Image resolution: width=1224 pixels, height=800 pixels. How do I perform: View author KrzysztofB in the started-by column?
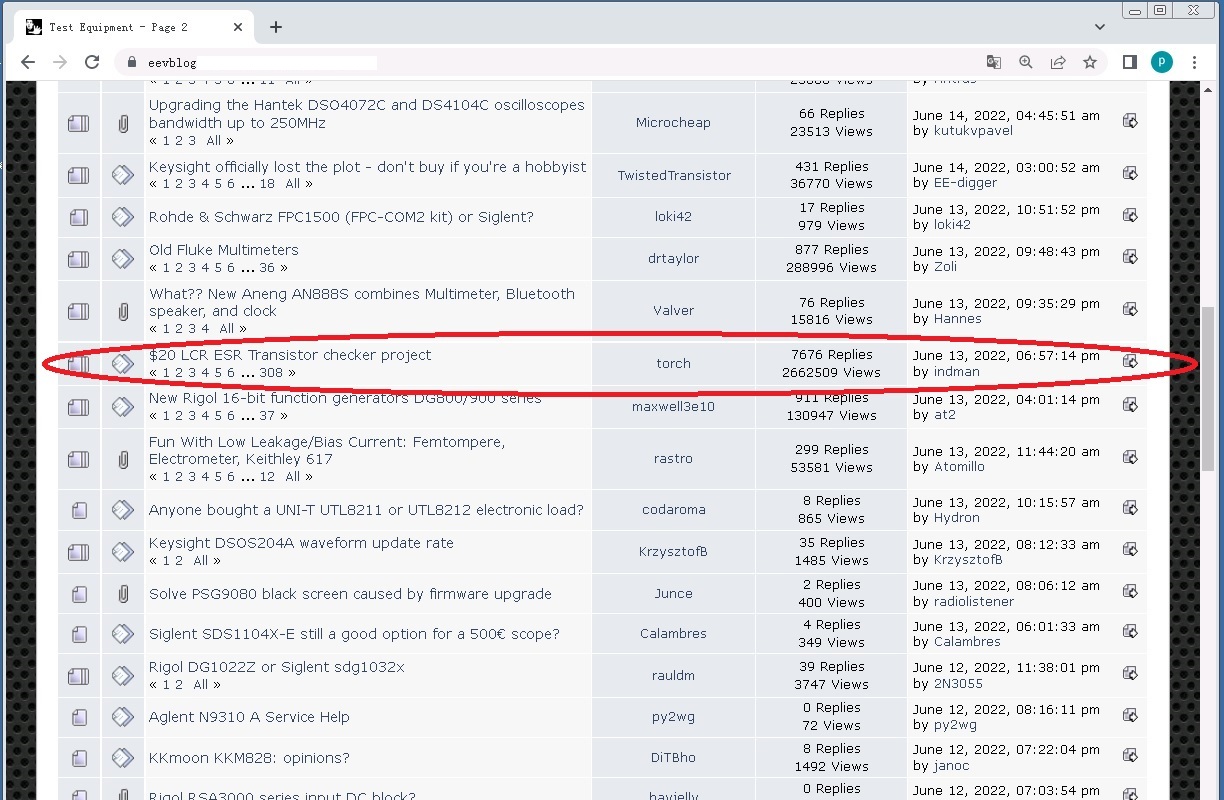(673, 552)
